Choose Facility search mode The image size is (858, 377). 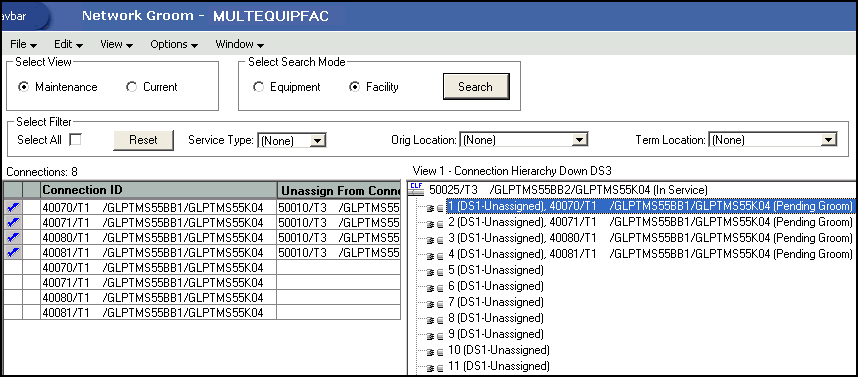point(355,87)
